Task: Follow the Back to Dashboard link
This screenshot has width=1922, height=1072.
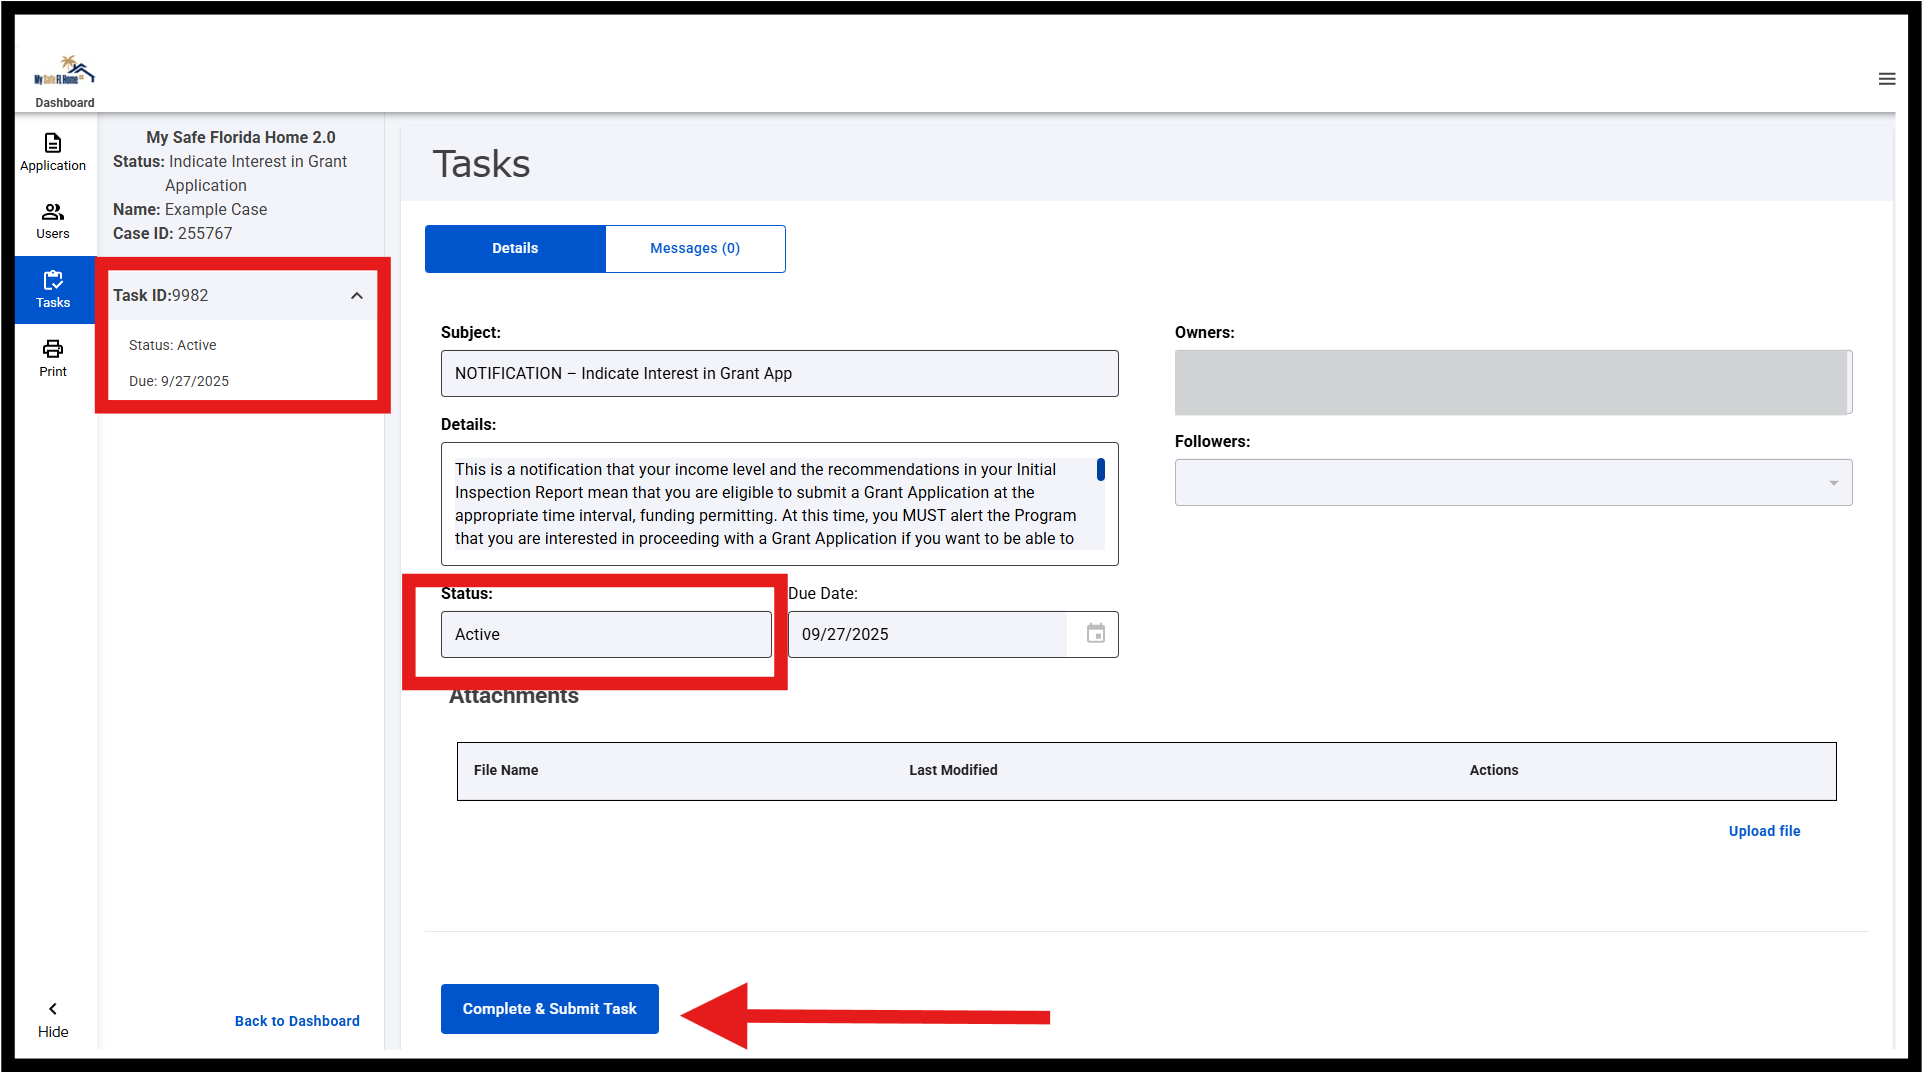Action: coord(297,1021)
